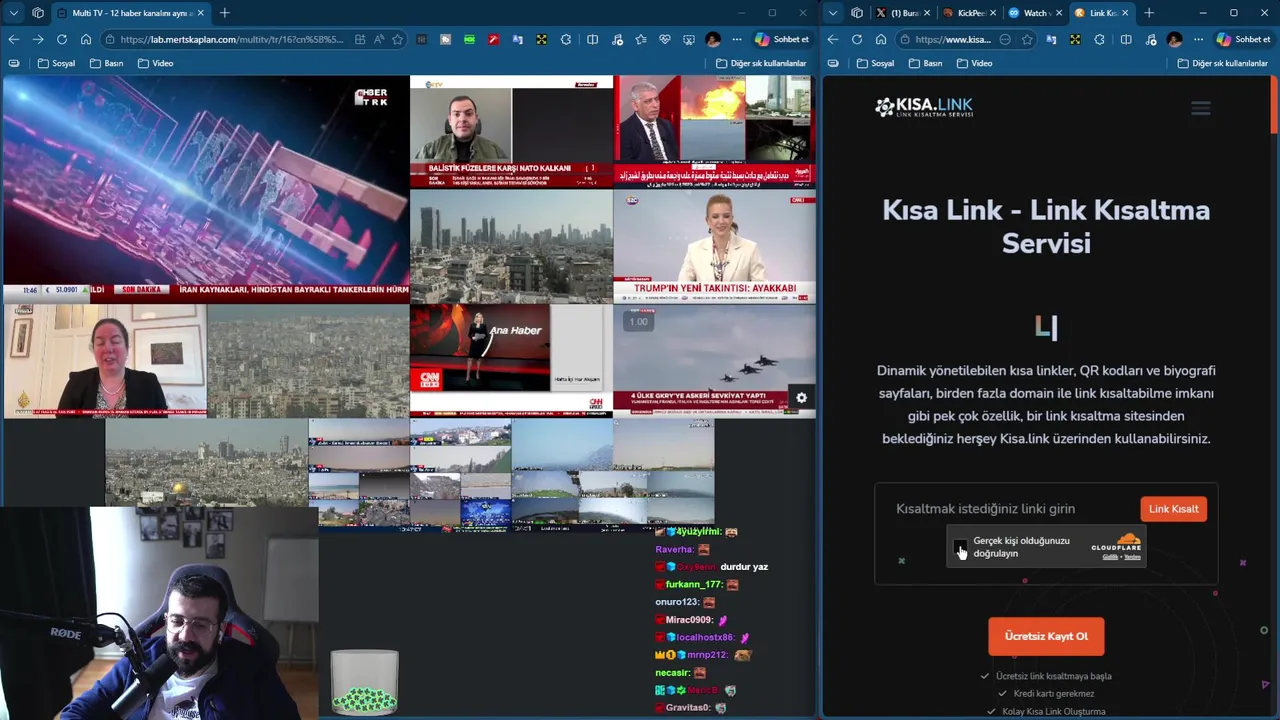Reload the Kisa.link page

856,39
